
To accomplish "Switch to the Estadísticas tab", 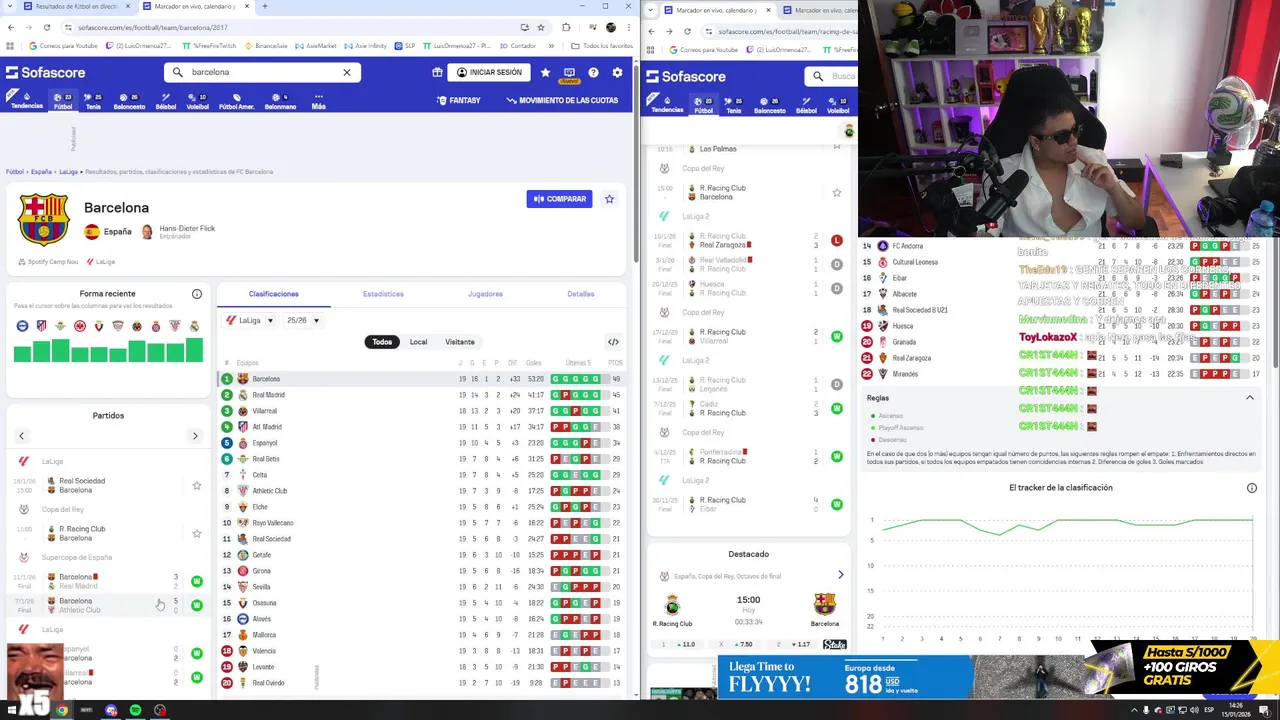I will 383,294.
